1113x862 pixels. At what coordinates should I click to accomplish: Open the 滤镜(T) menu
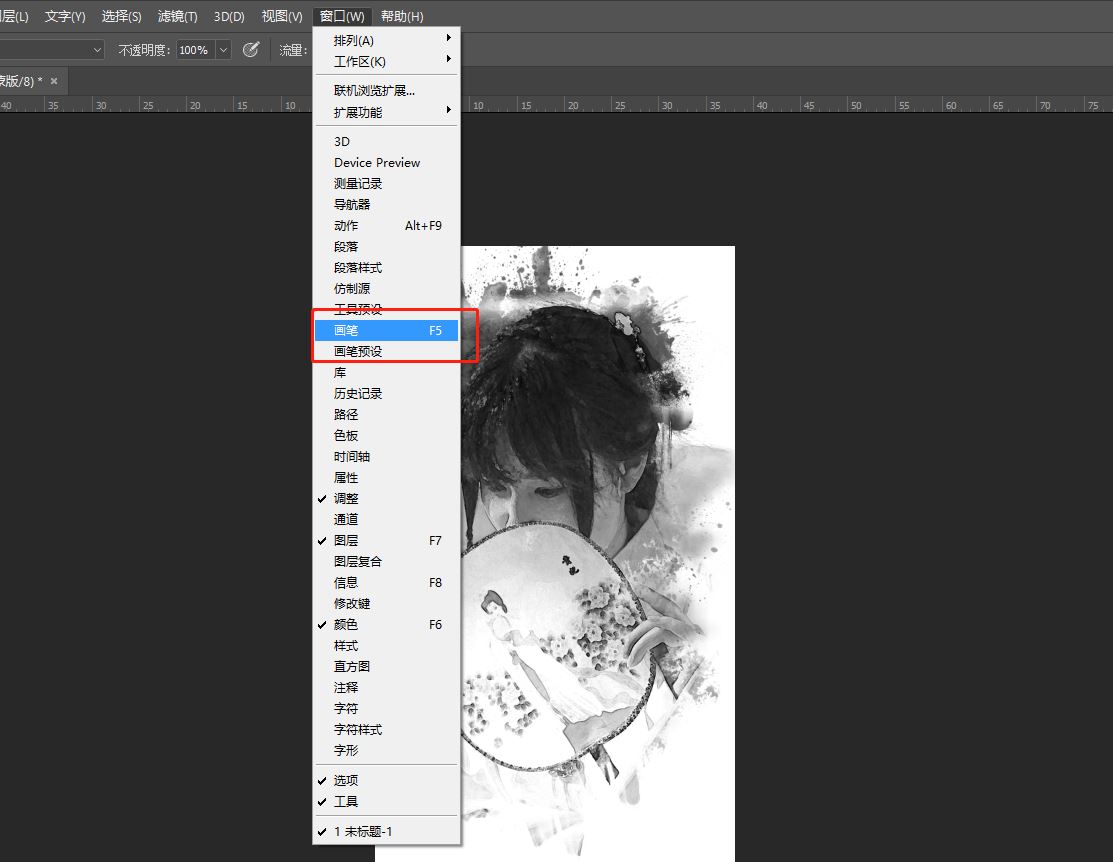click(x=177, y=16)
